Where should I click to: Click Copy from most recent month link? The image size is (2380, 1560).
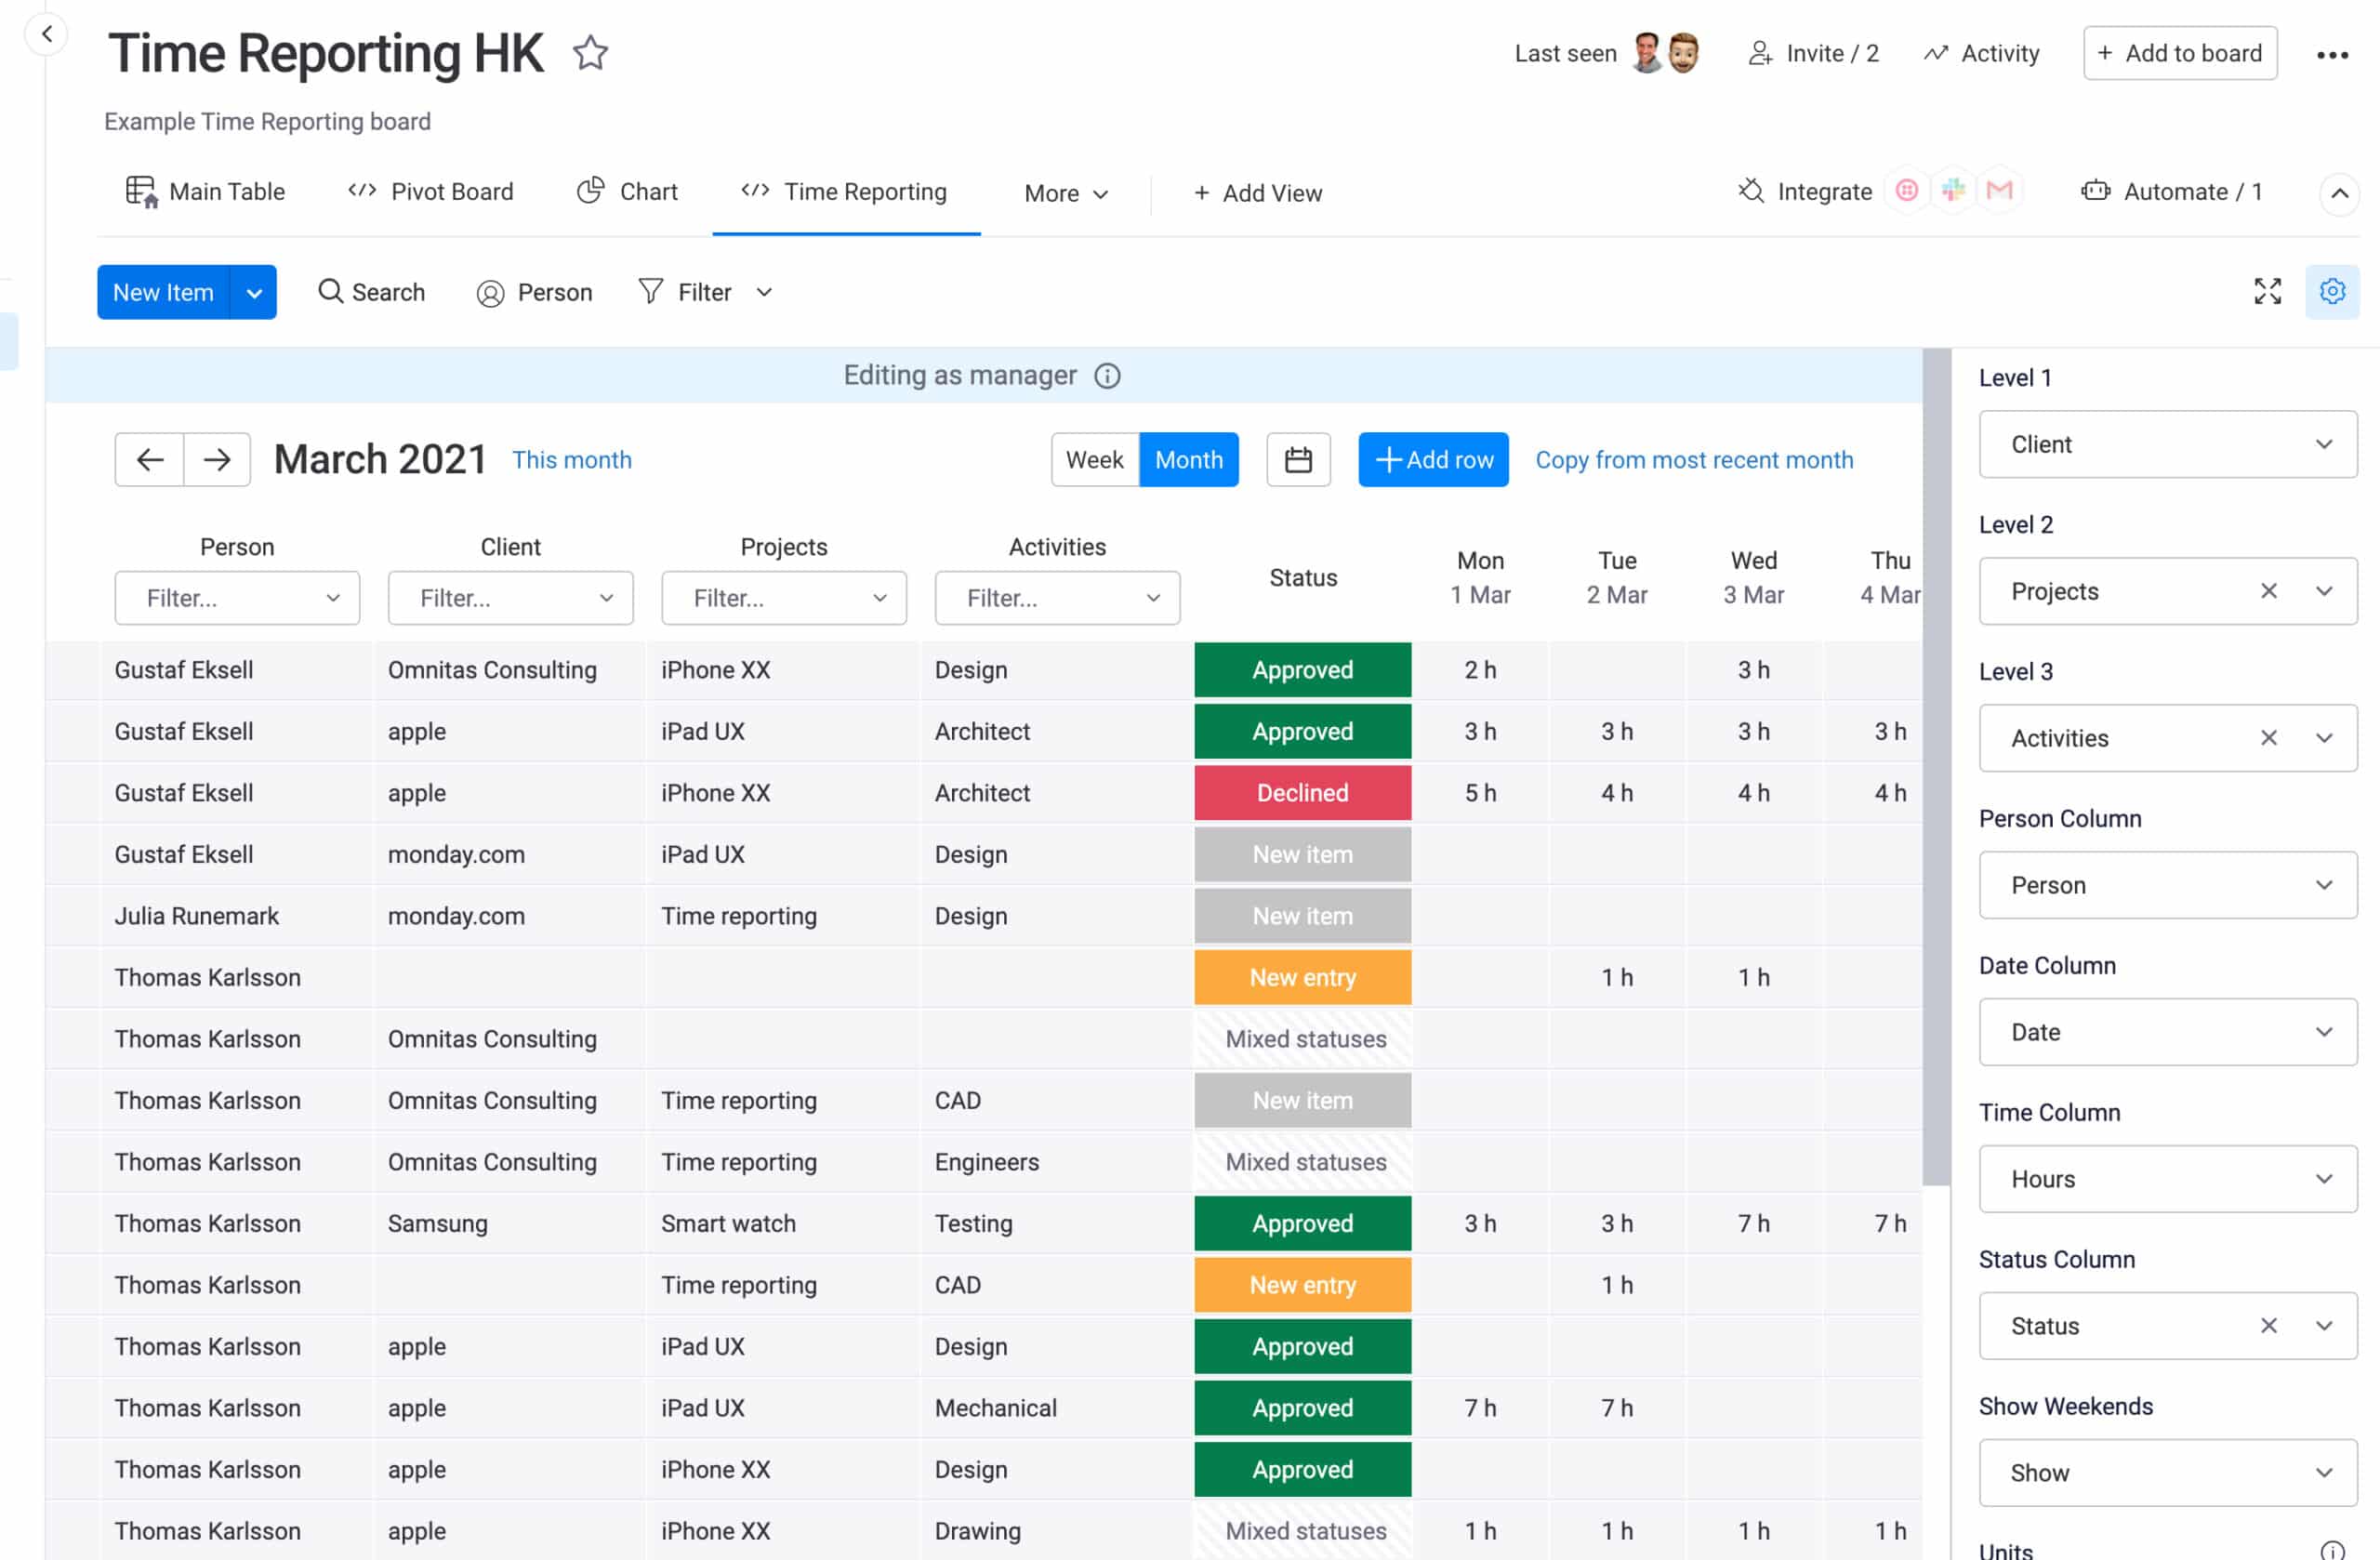1694,460
